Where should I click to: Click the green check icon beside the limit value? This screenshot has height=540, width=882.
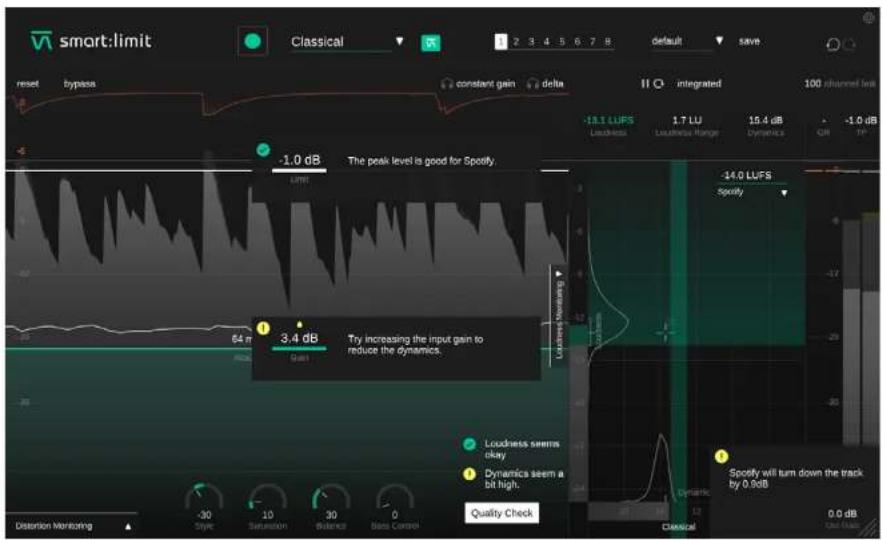pyautogui.click(x=263, y=150)
